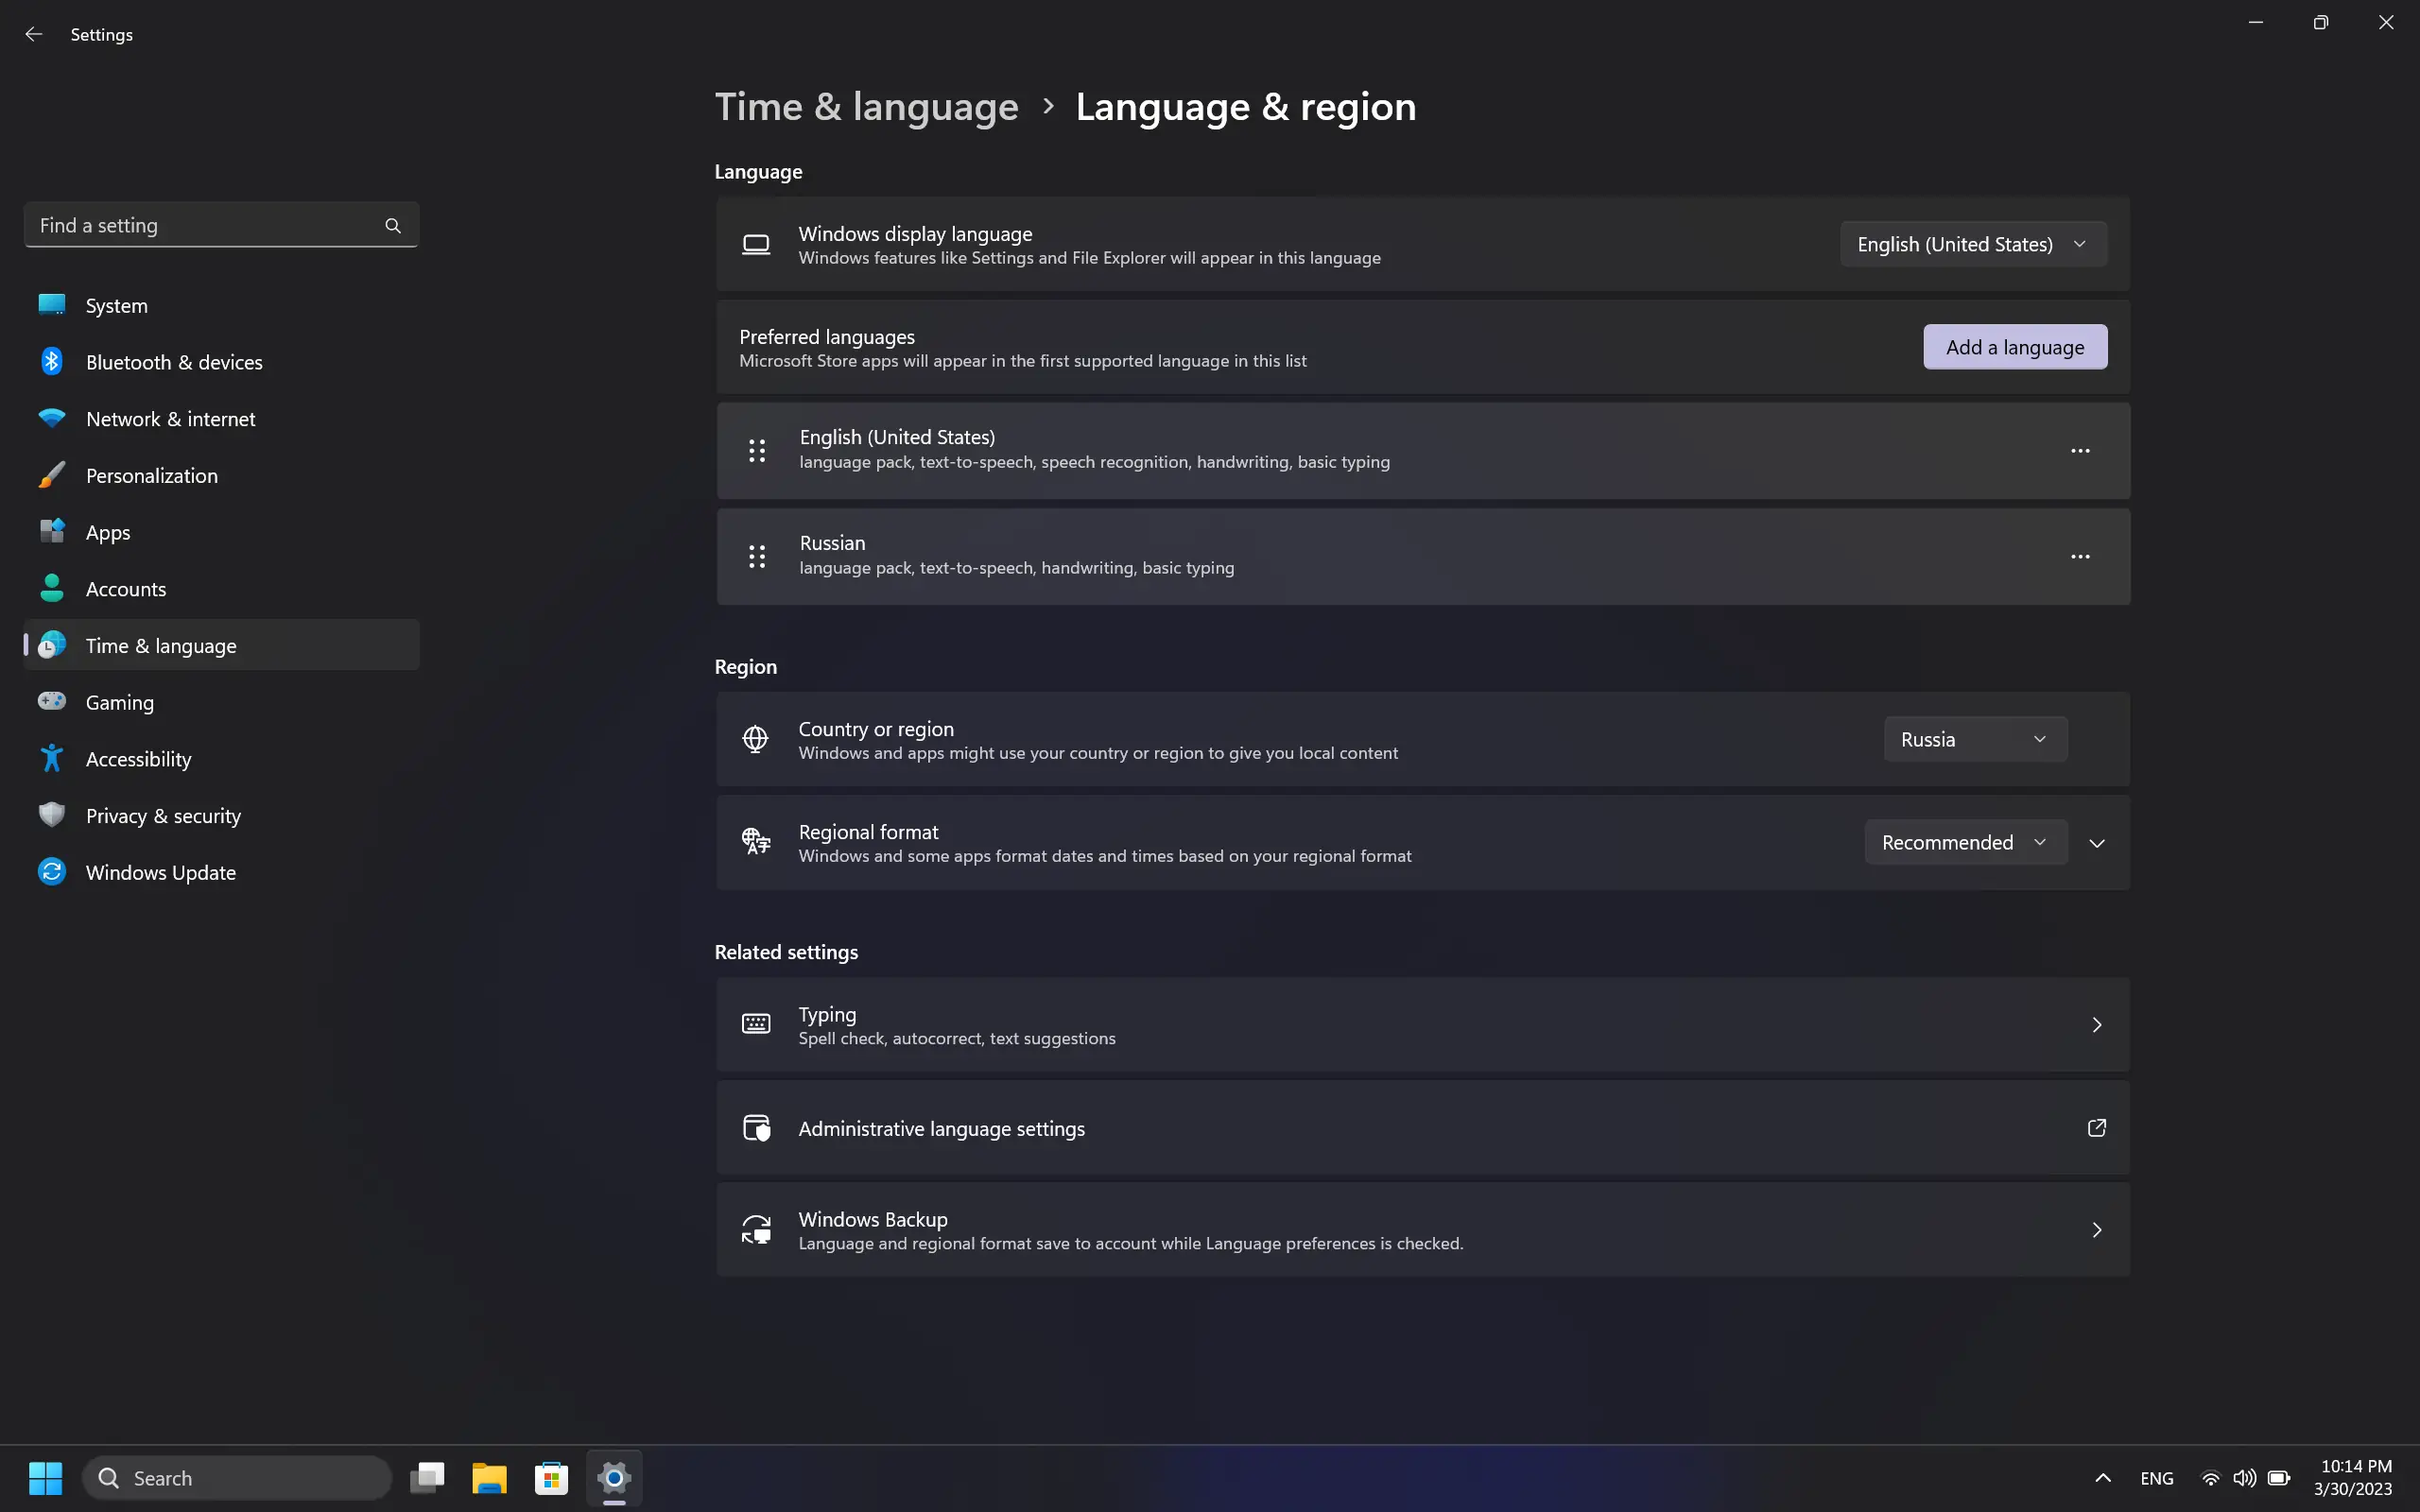
Task: Open the Regional format Recommended dropdown
Action: click(x=1964, y=843)
